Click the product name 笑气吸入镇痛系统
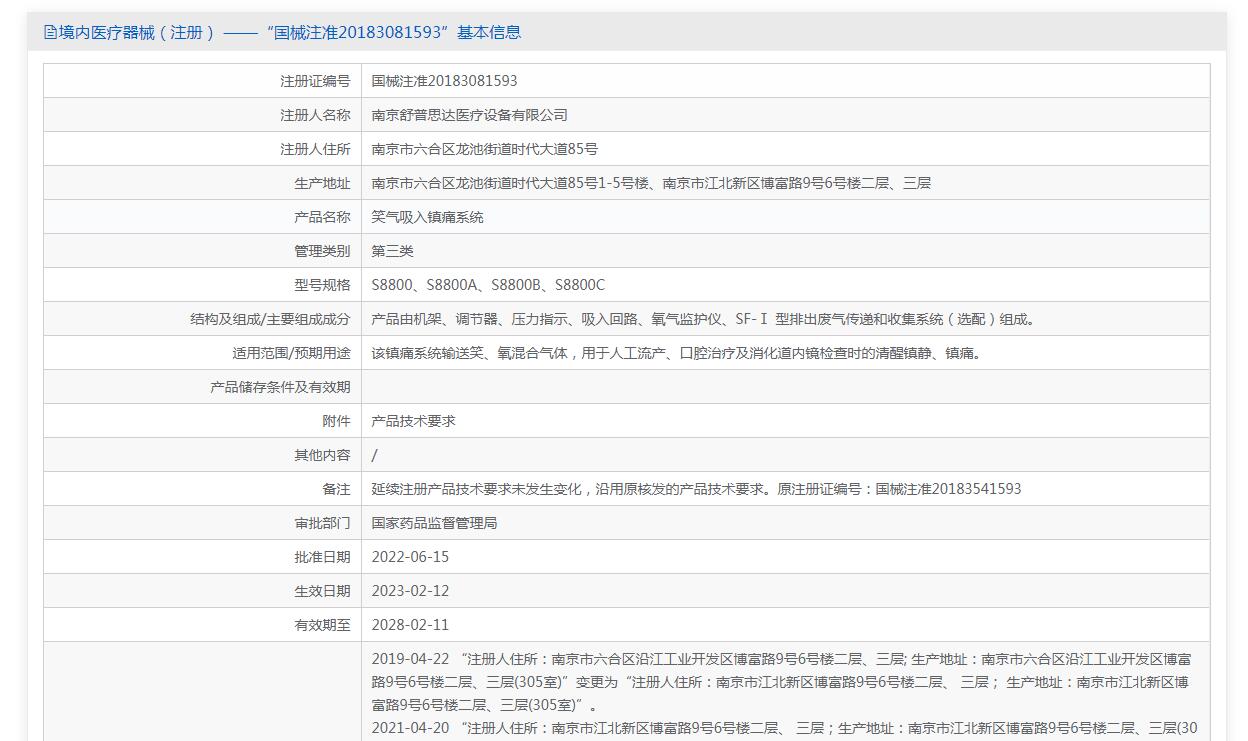The width and height of the screenshot is (1248, 741). [x=427, y=217]
